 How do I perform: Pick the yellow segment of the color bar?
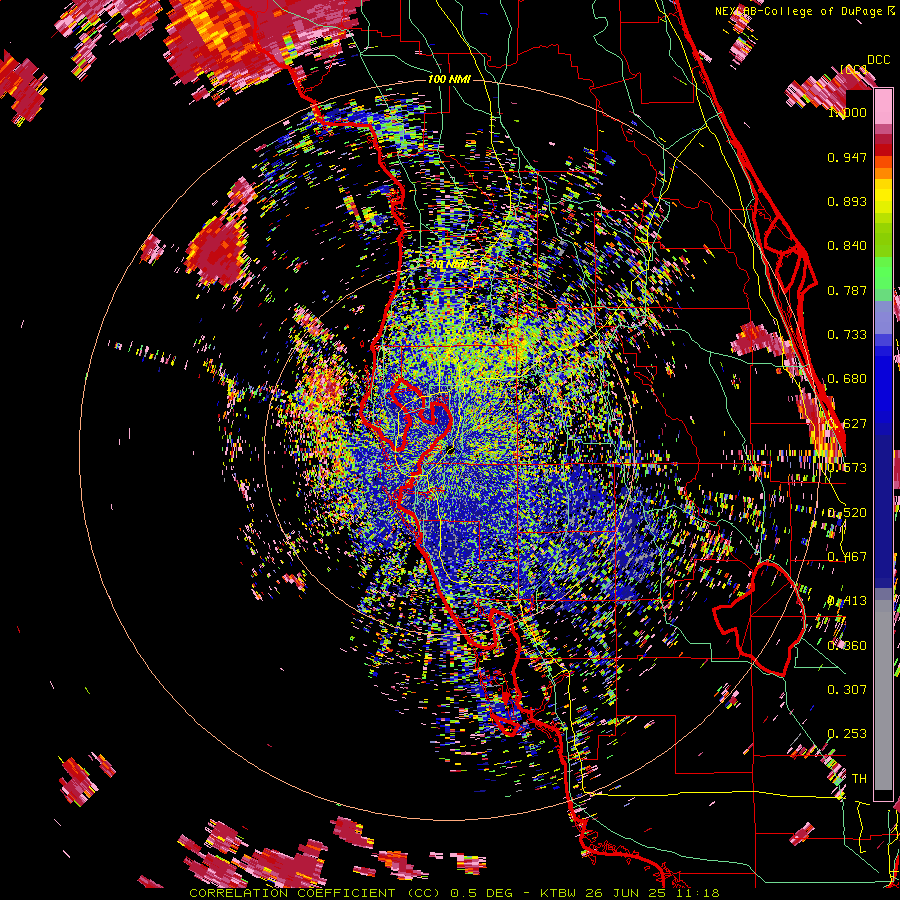click(x=883, y=196)
